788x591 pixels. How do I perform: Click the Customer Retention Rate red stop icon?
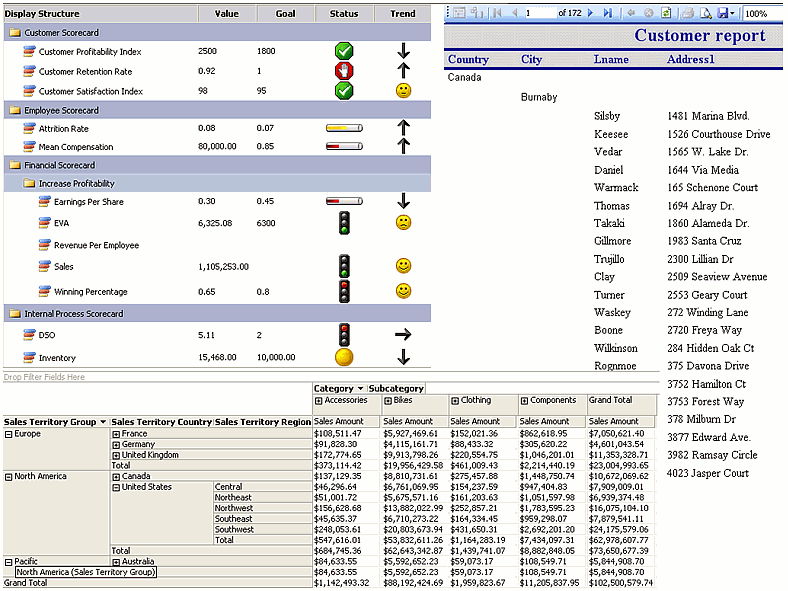pos(344,71)
